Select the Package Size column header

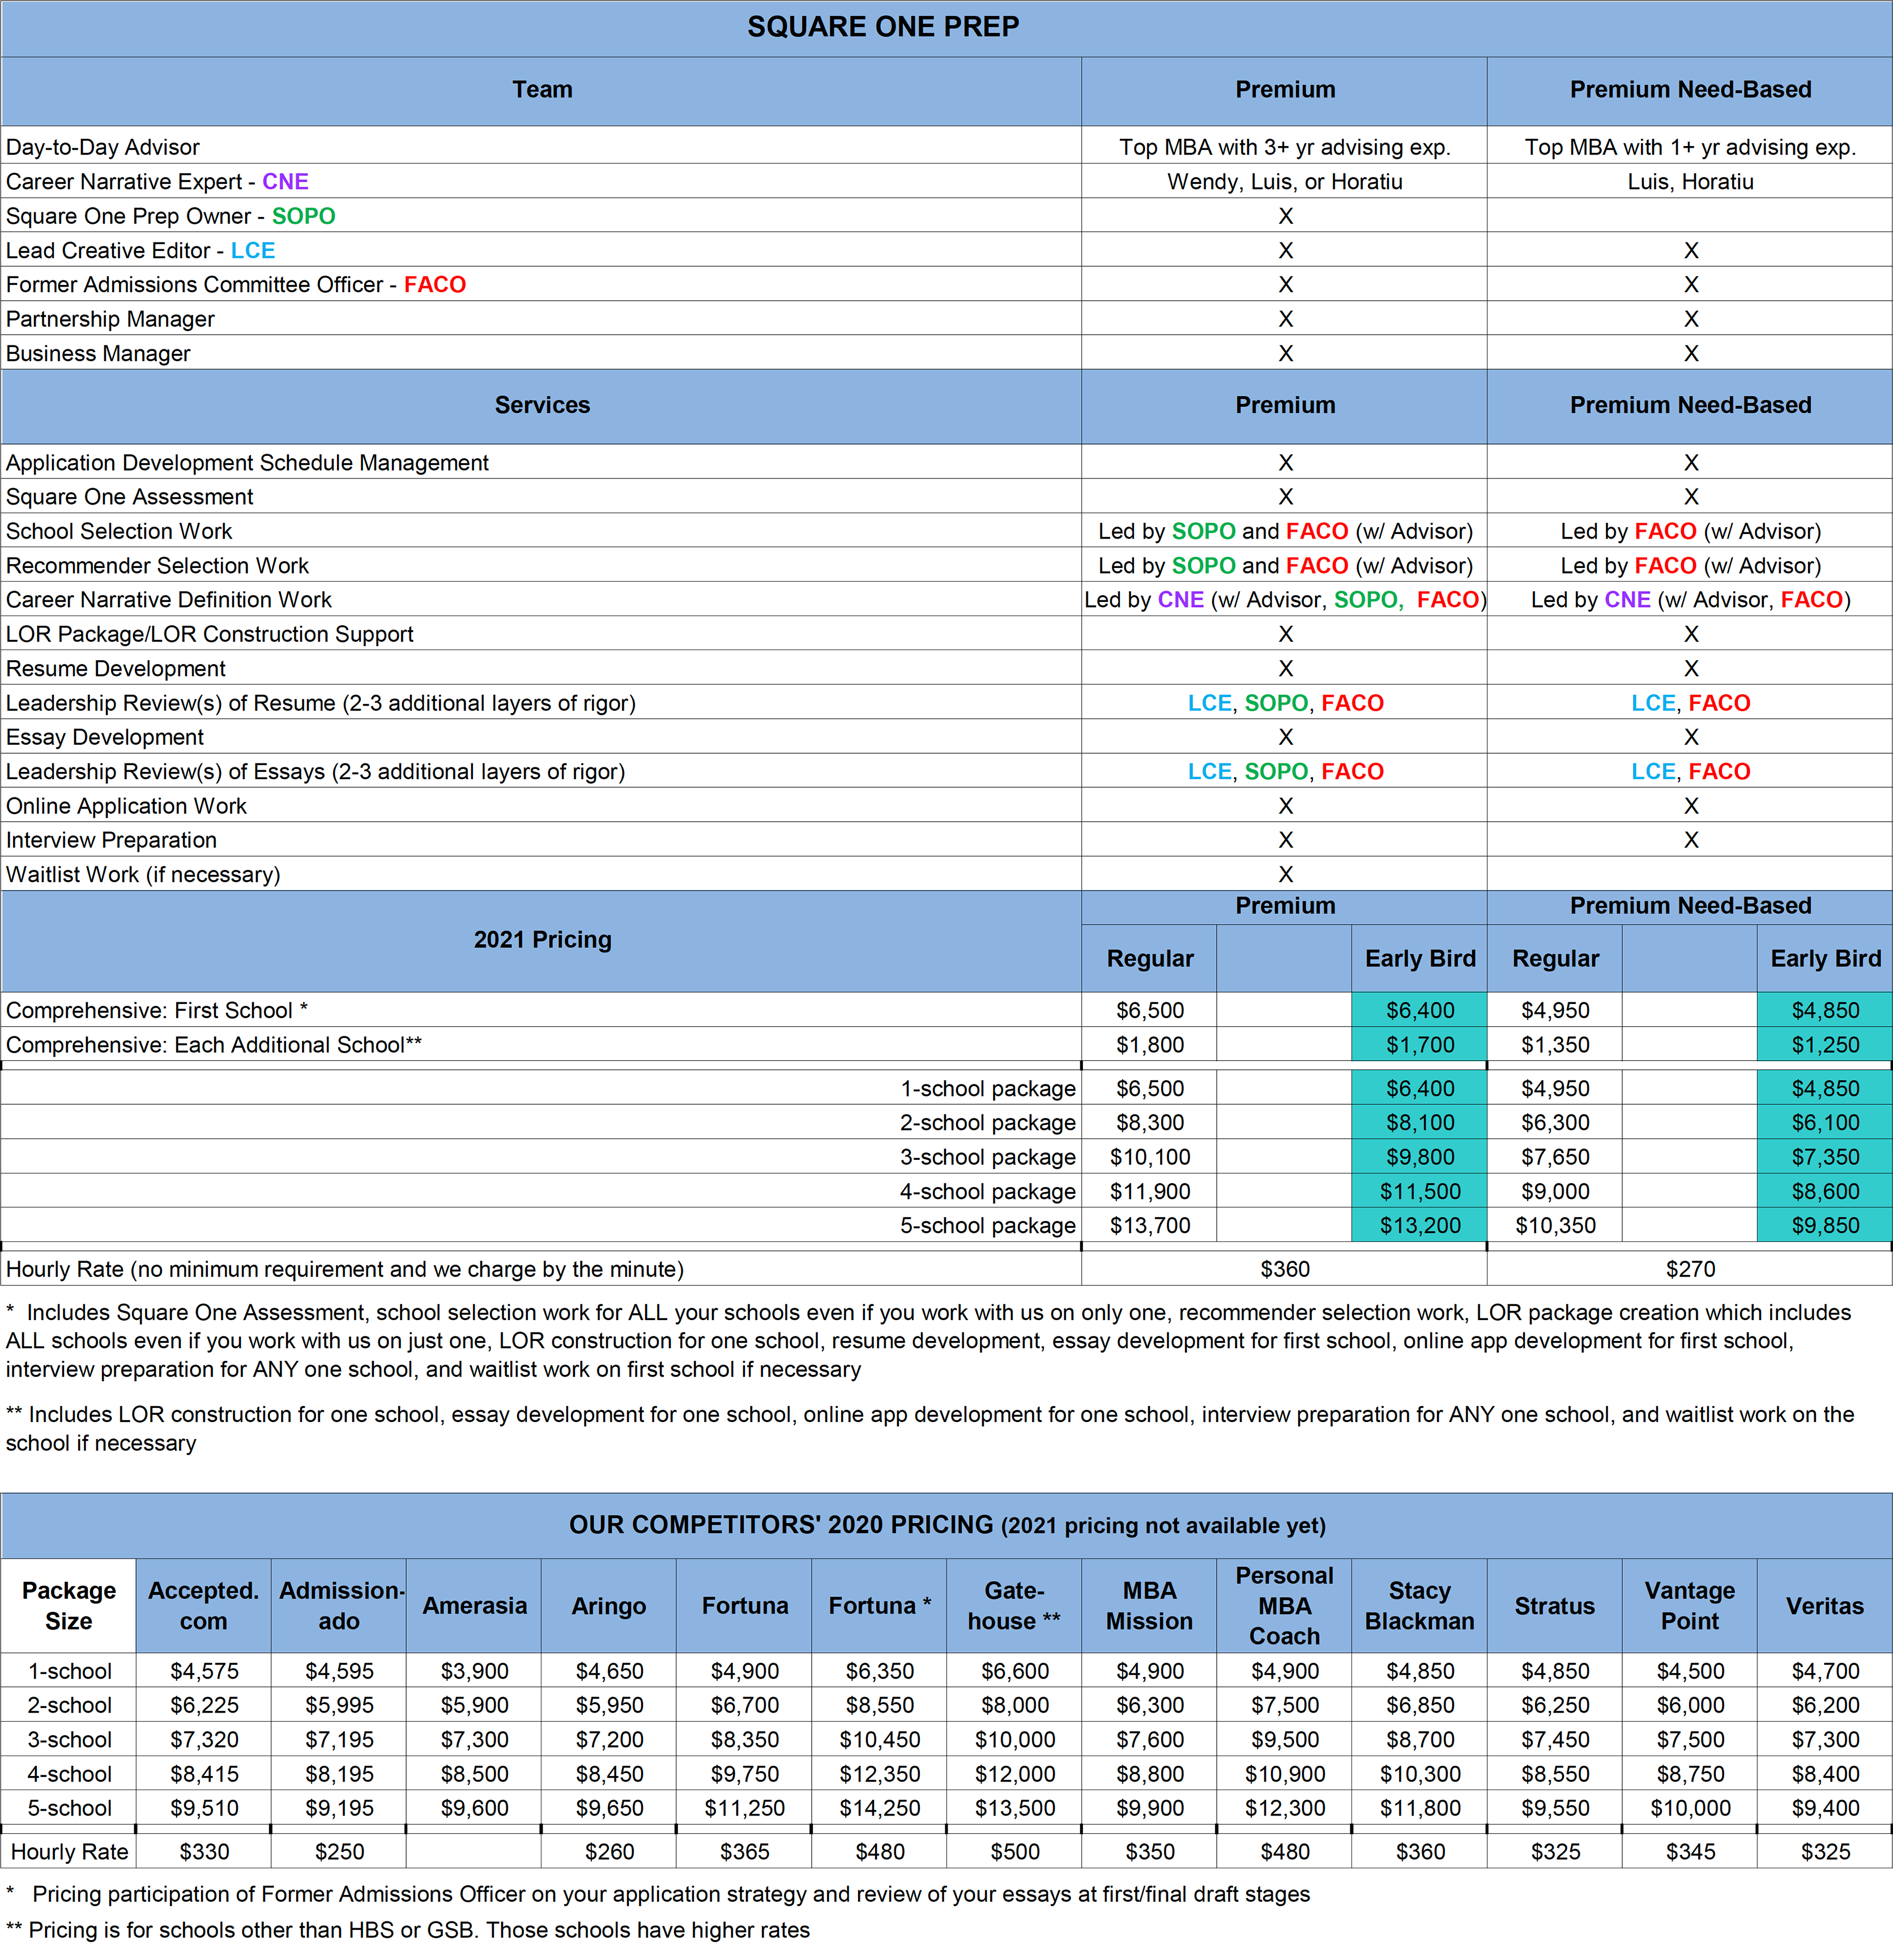point(68,1605)
